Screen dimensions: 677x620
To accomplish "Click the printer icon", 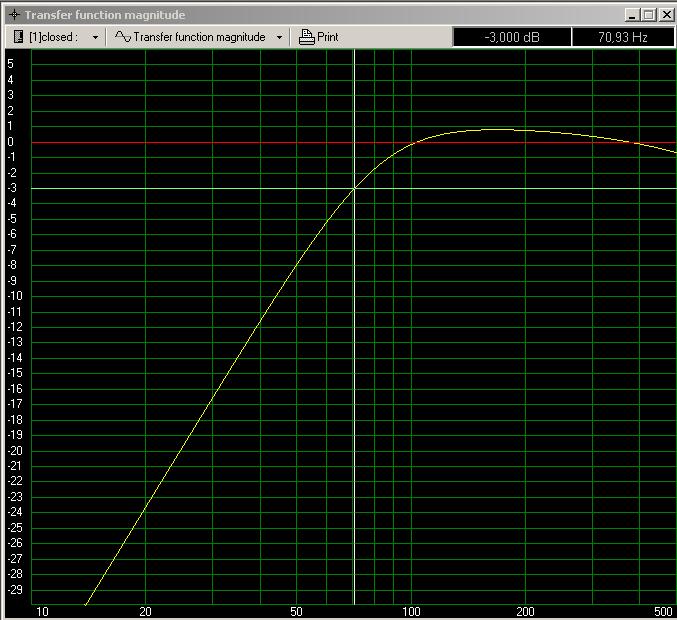I will coord(307,37).
